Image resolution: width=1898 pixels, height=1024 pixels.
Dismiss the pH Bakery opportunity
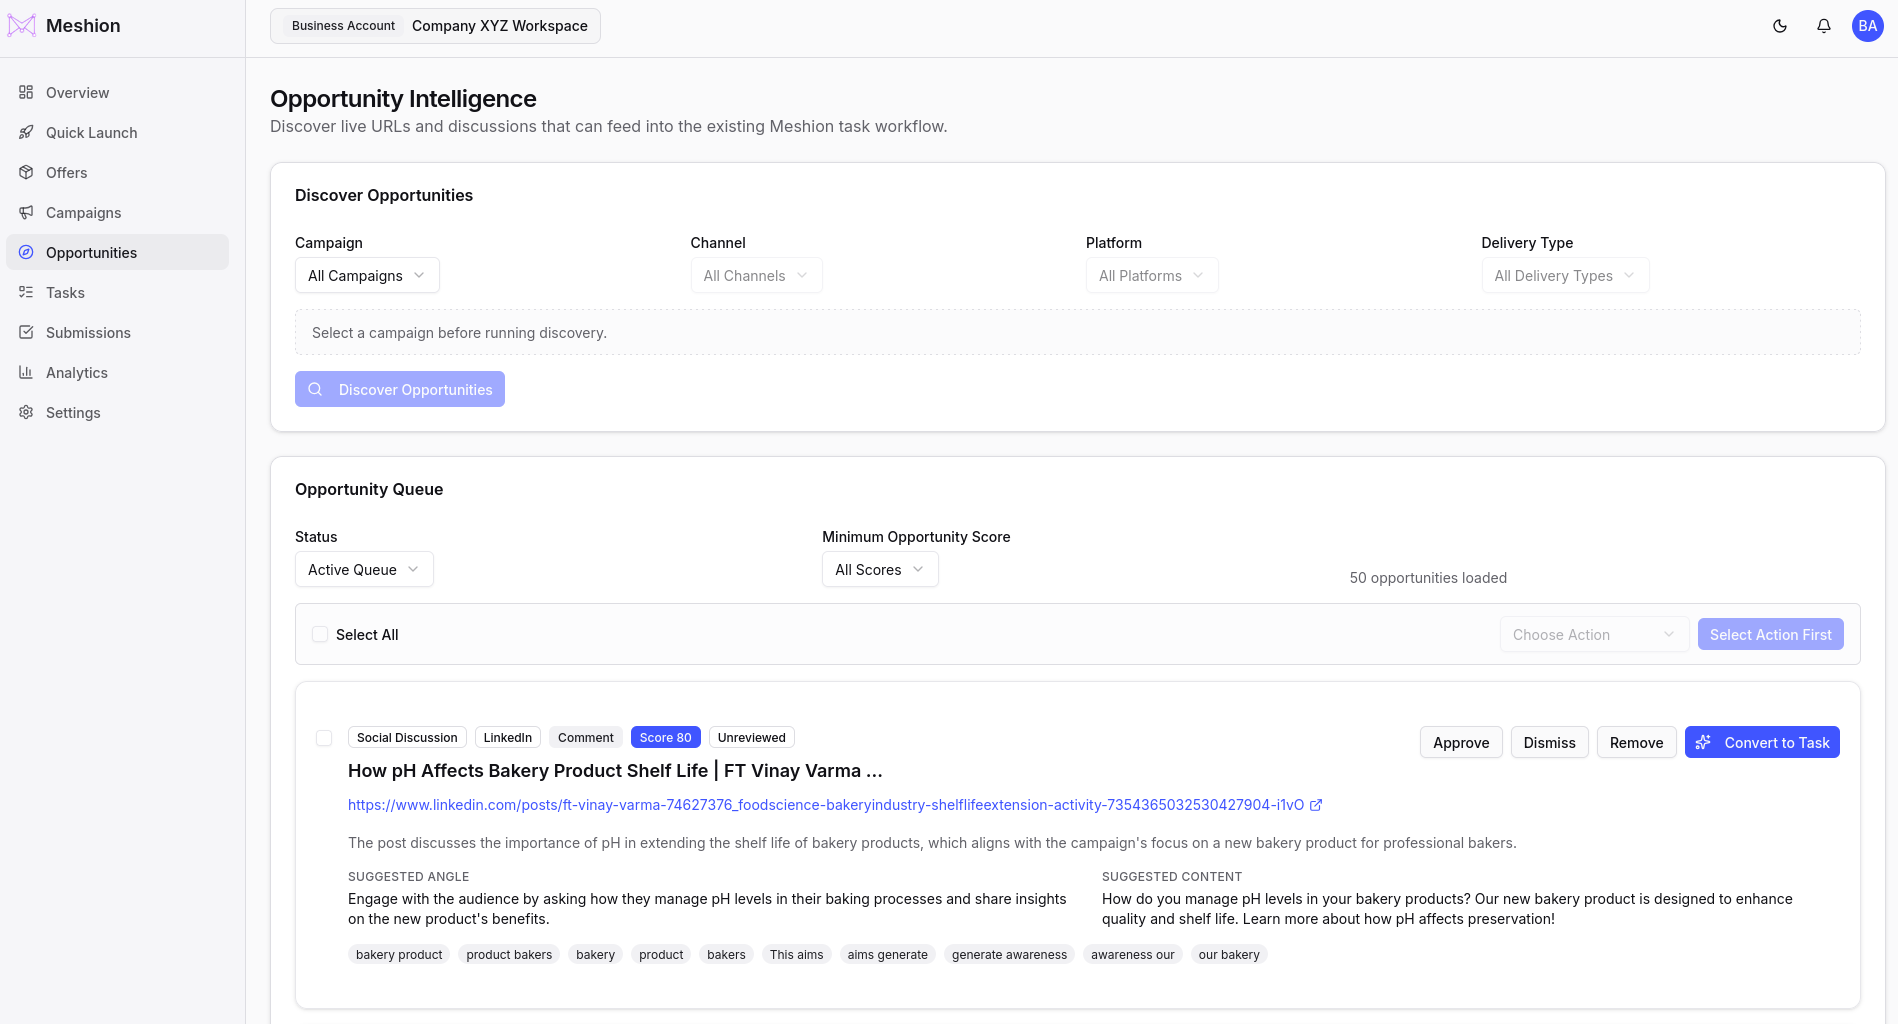pos(1549,742)
